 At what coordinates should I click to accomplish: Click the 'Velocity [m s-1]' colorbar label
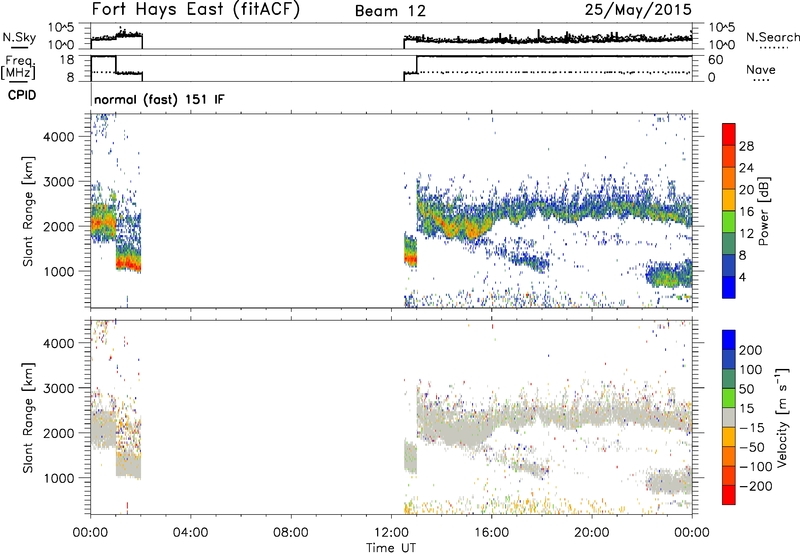point(782,417)
